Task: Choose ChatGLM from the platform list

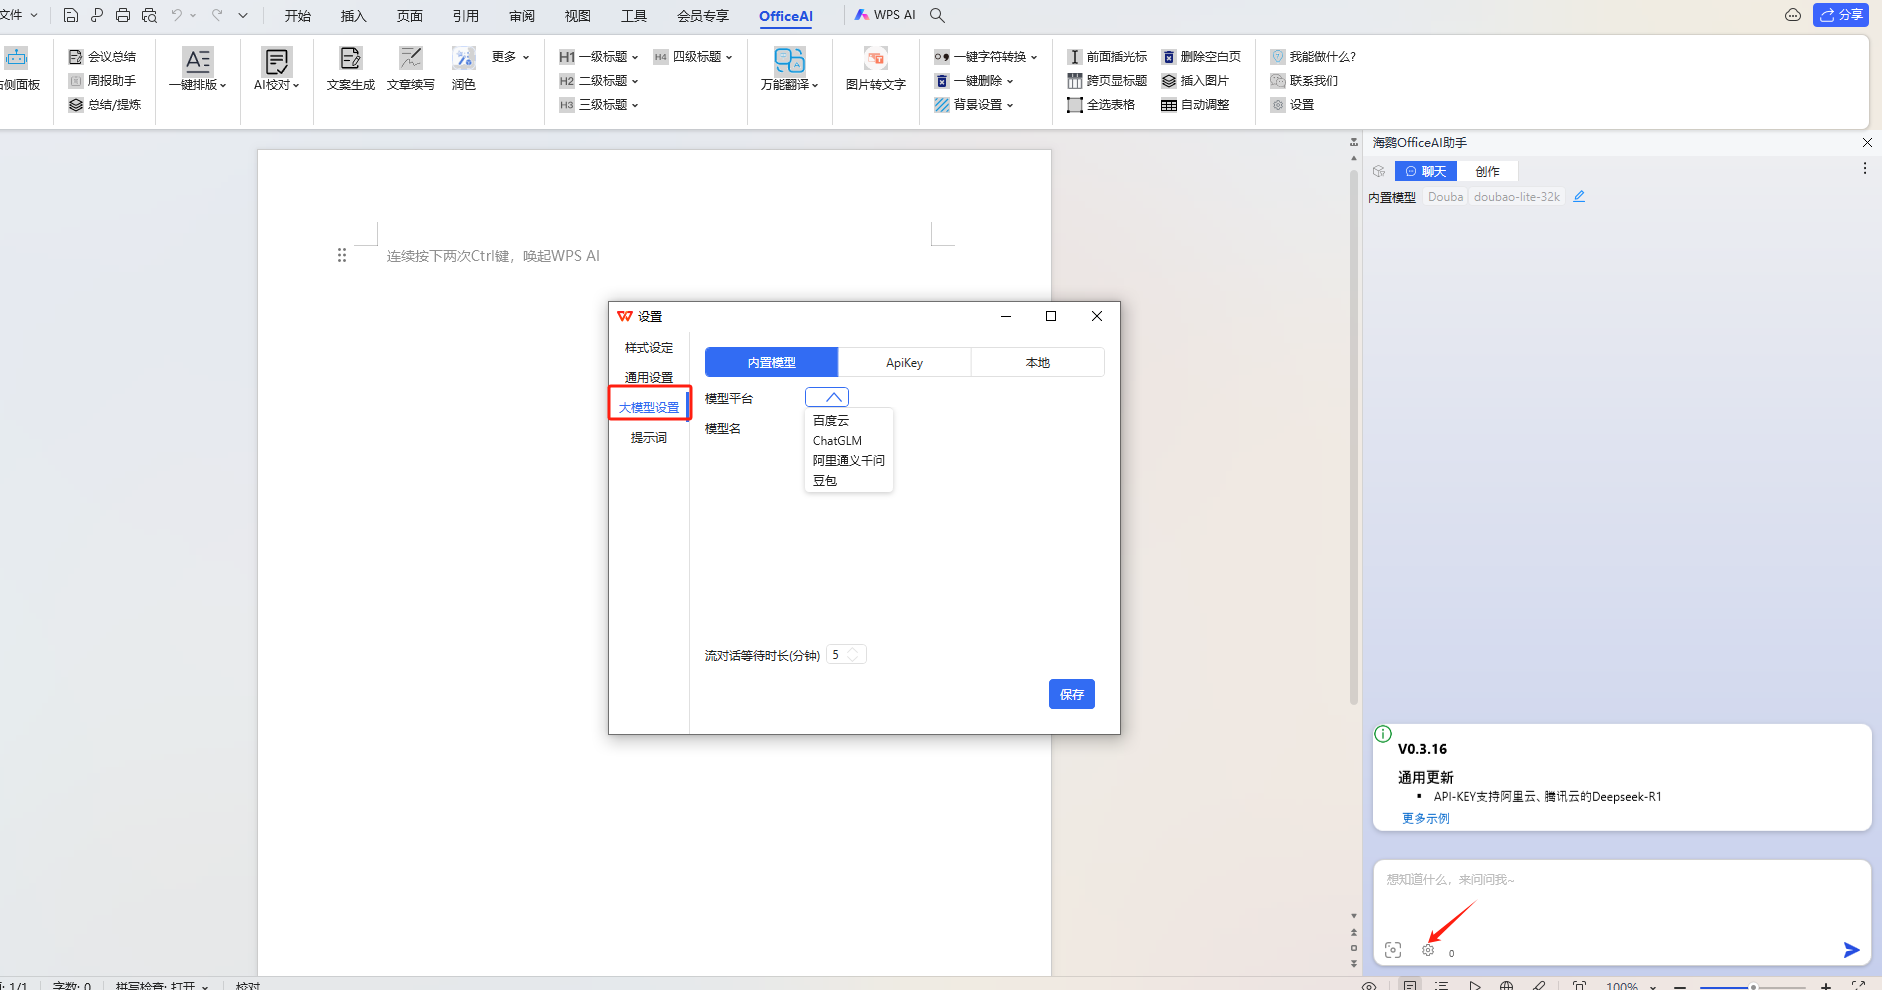Action: click(849, 441)
